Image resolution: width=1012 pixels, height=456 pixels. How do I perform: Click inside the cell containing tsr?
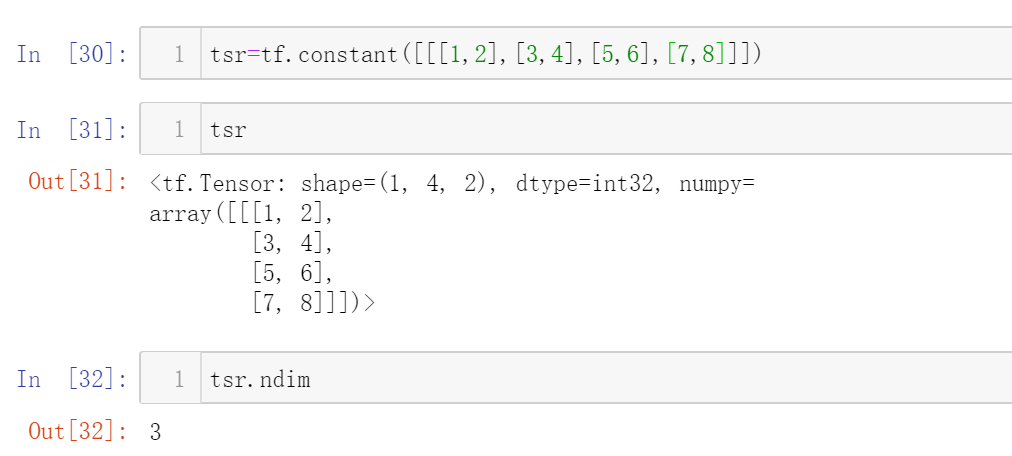[600, 130]
